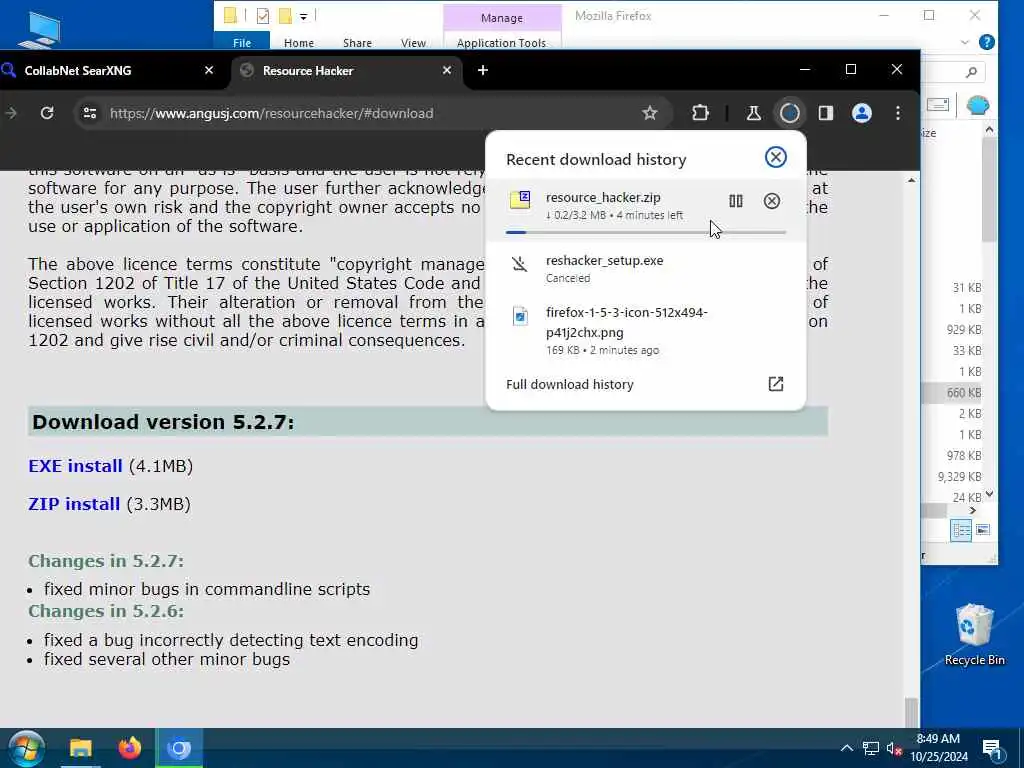Viewport: 1024px width, 768px height.
Task: Open Share ribbon tab in Explorer
Action: (357, 42)
